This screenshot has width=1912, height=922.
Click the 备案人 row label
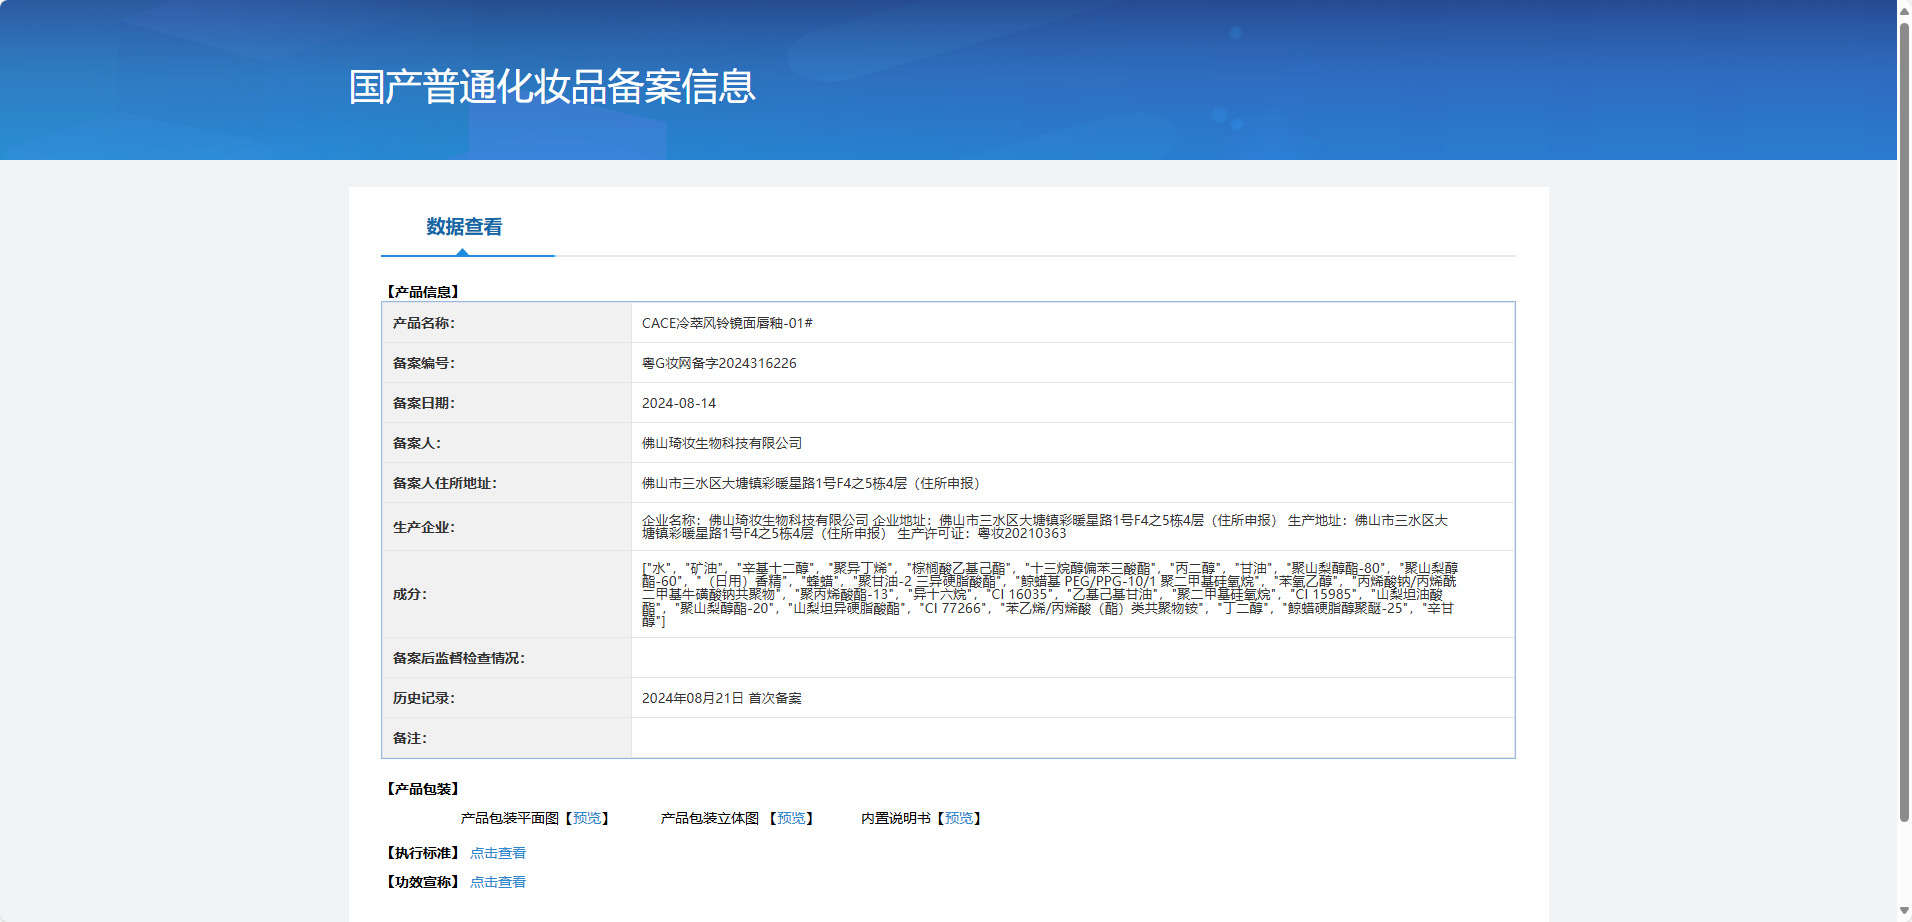pyautogui.click(x=416, y=443)
